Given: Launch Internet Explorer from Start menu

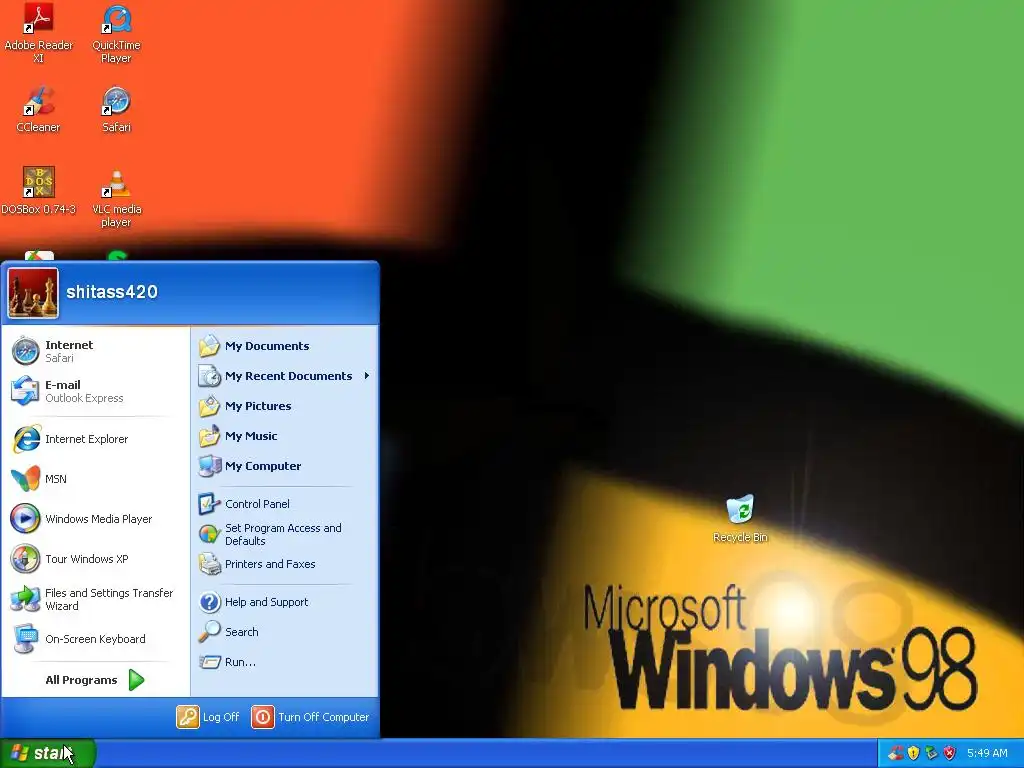Looking at the screenshot, I should coord(95,439).
